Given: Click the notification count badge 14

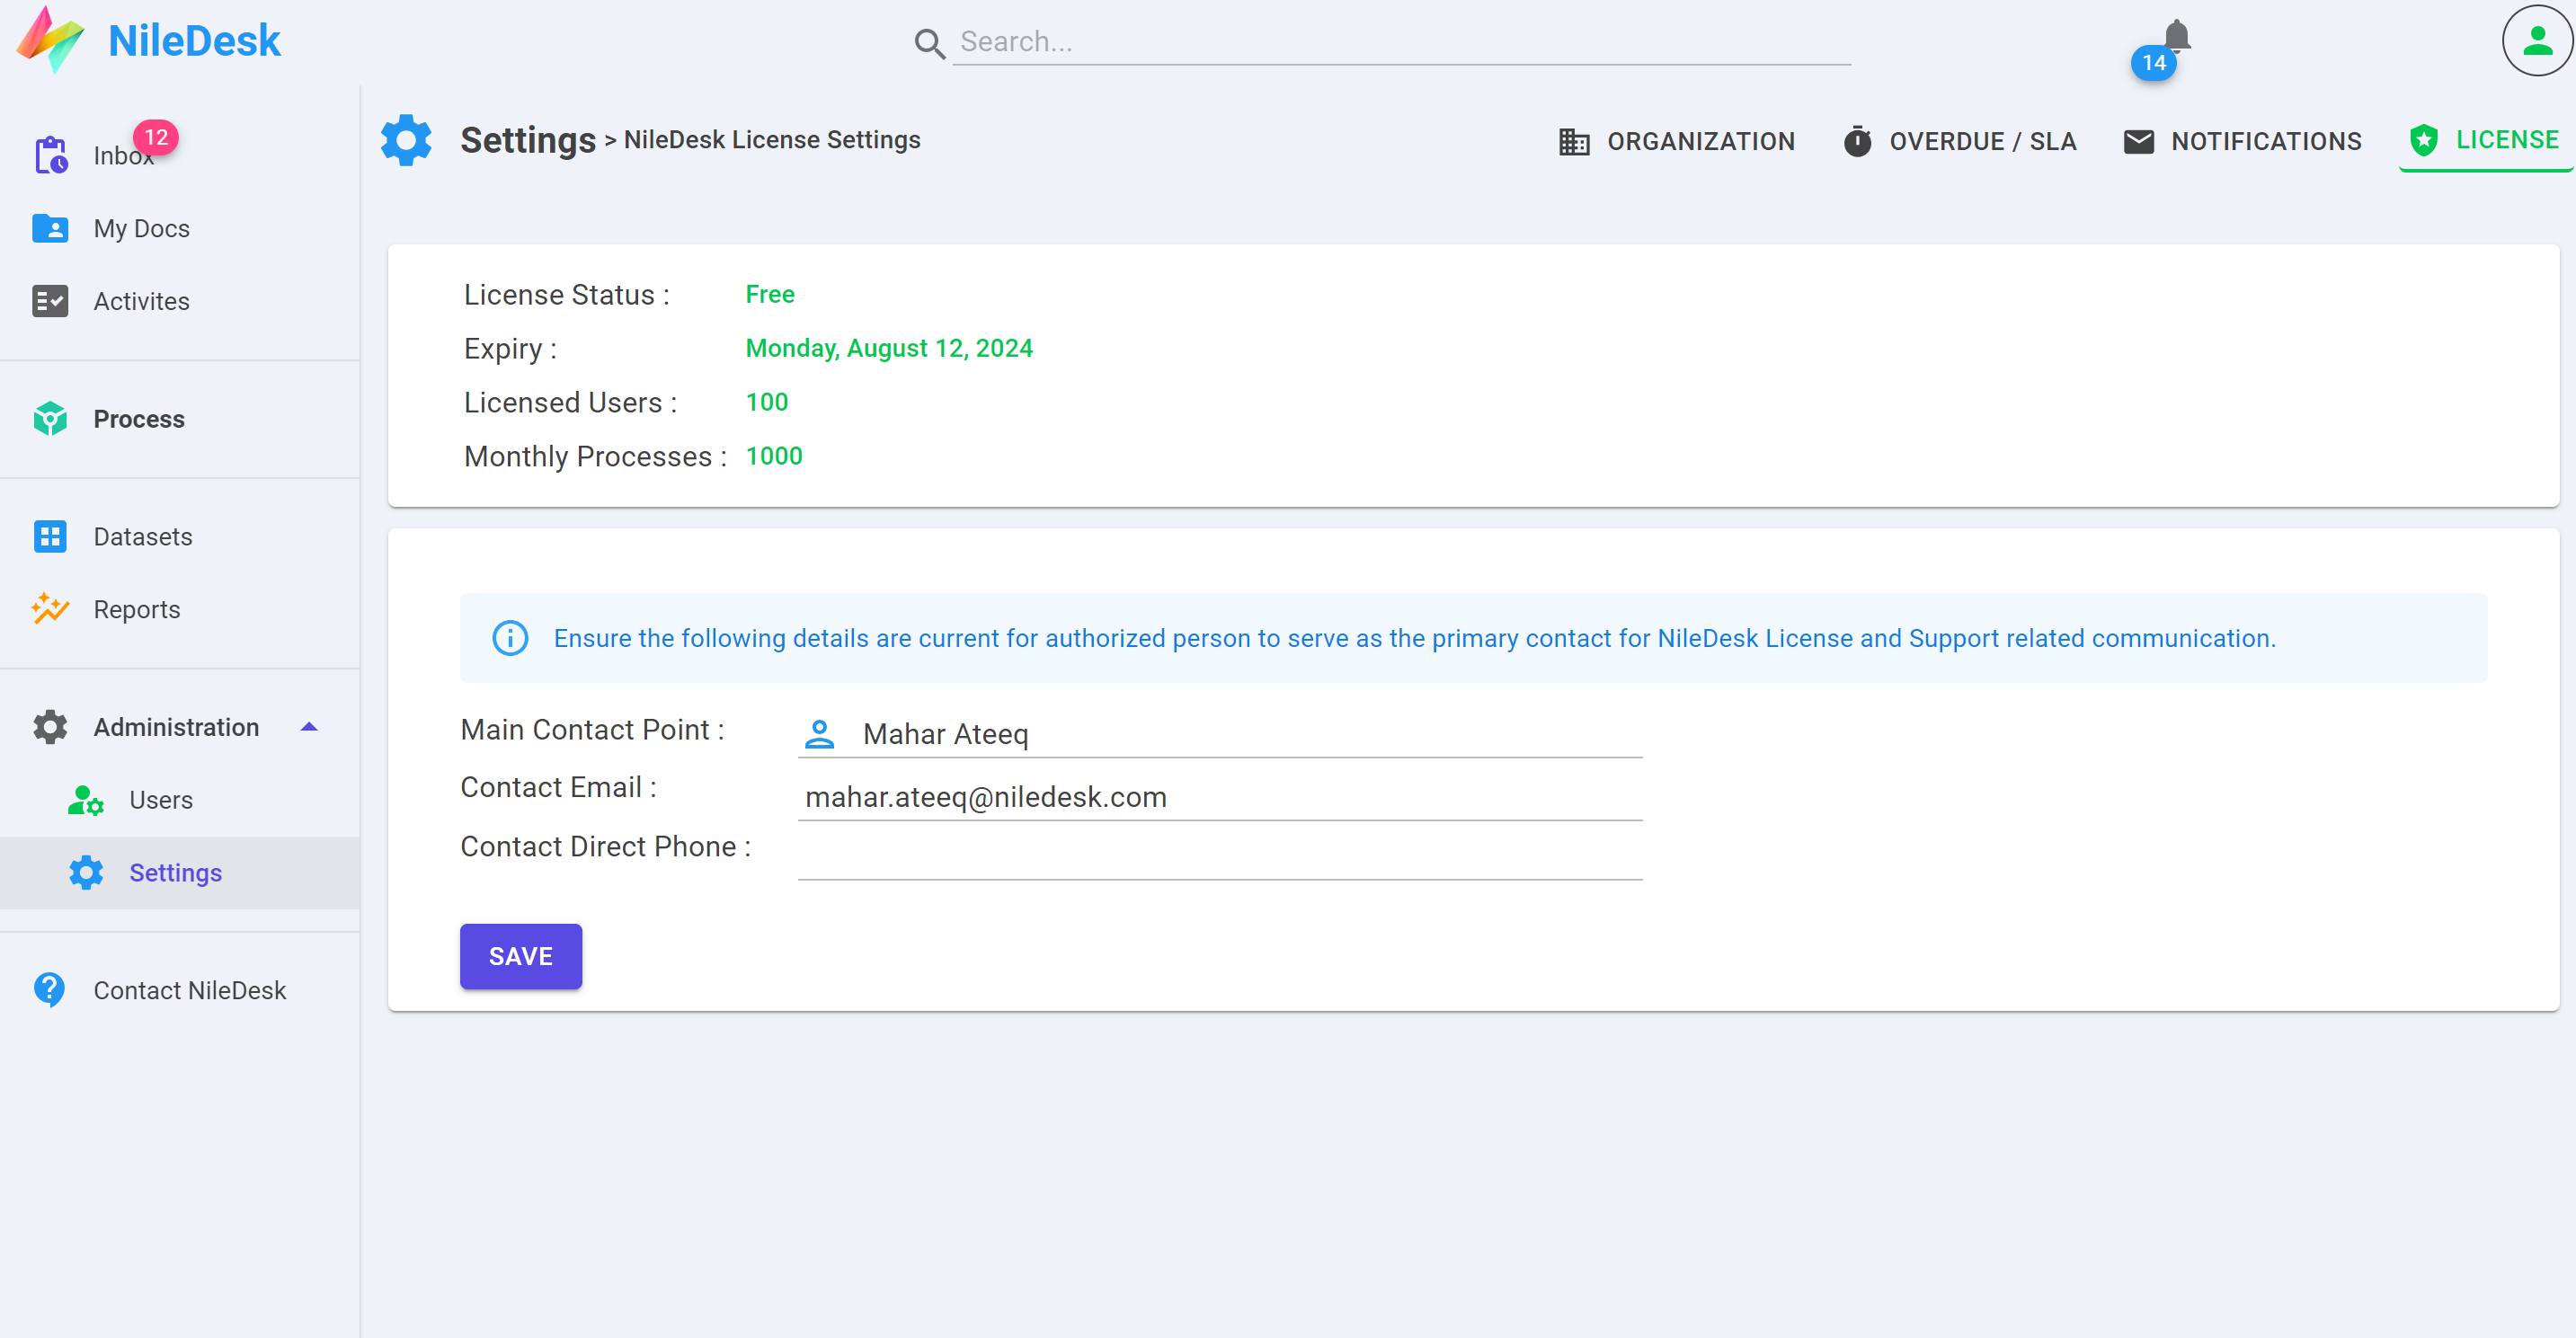Looking at the screenshot, I should [x=2154, y=63].
